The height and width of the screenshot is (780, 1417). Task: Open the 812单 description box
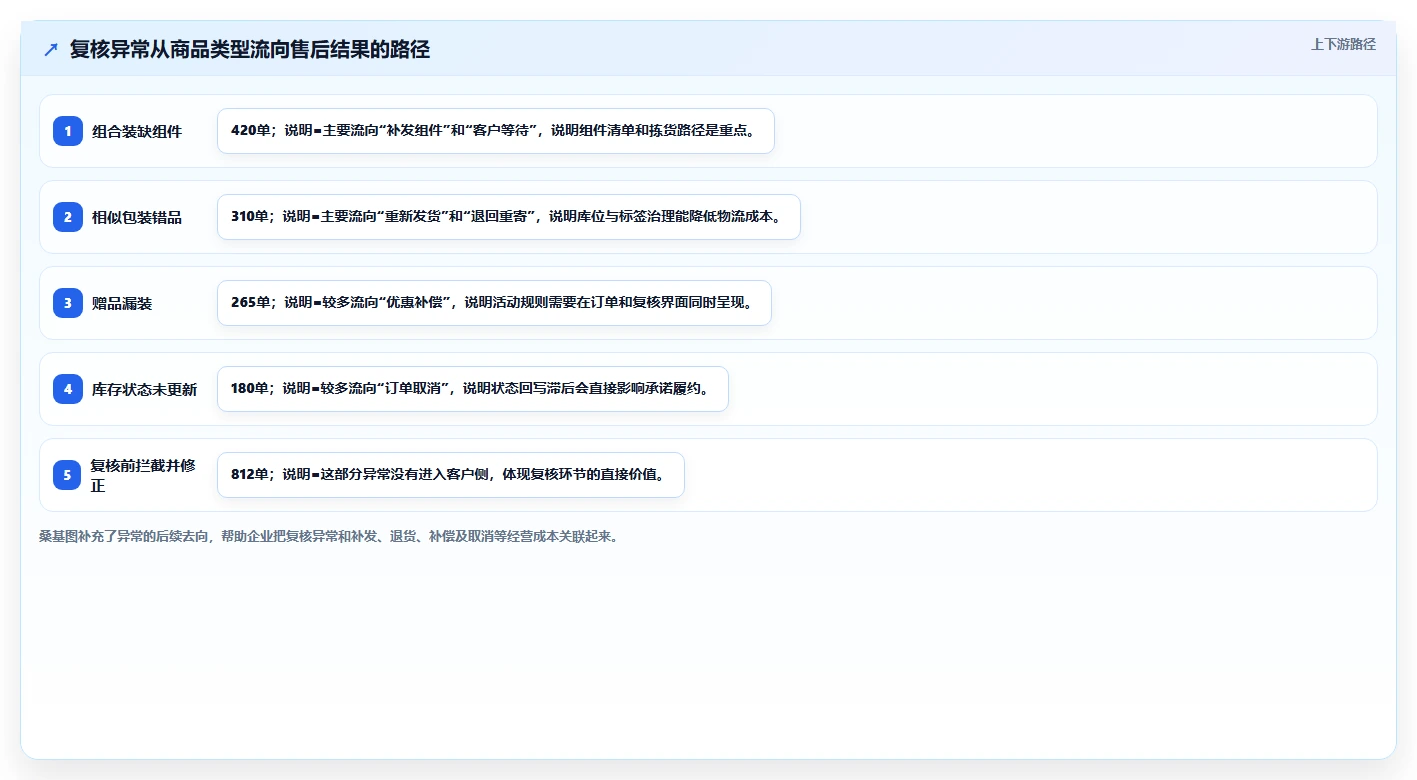[451, 475]
